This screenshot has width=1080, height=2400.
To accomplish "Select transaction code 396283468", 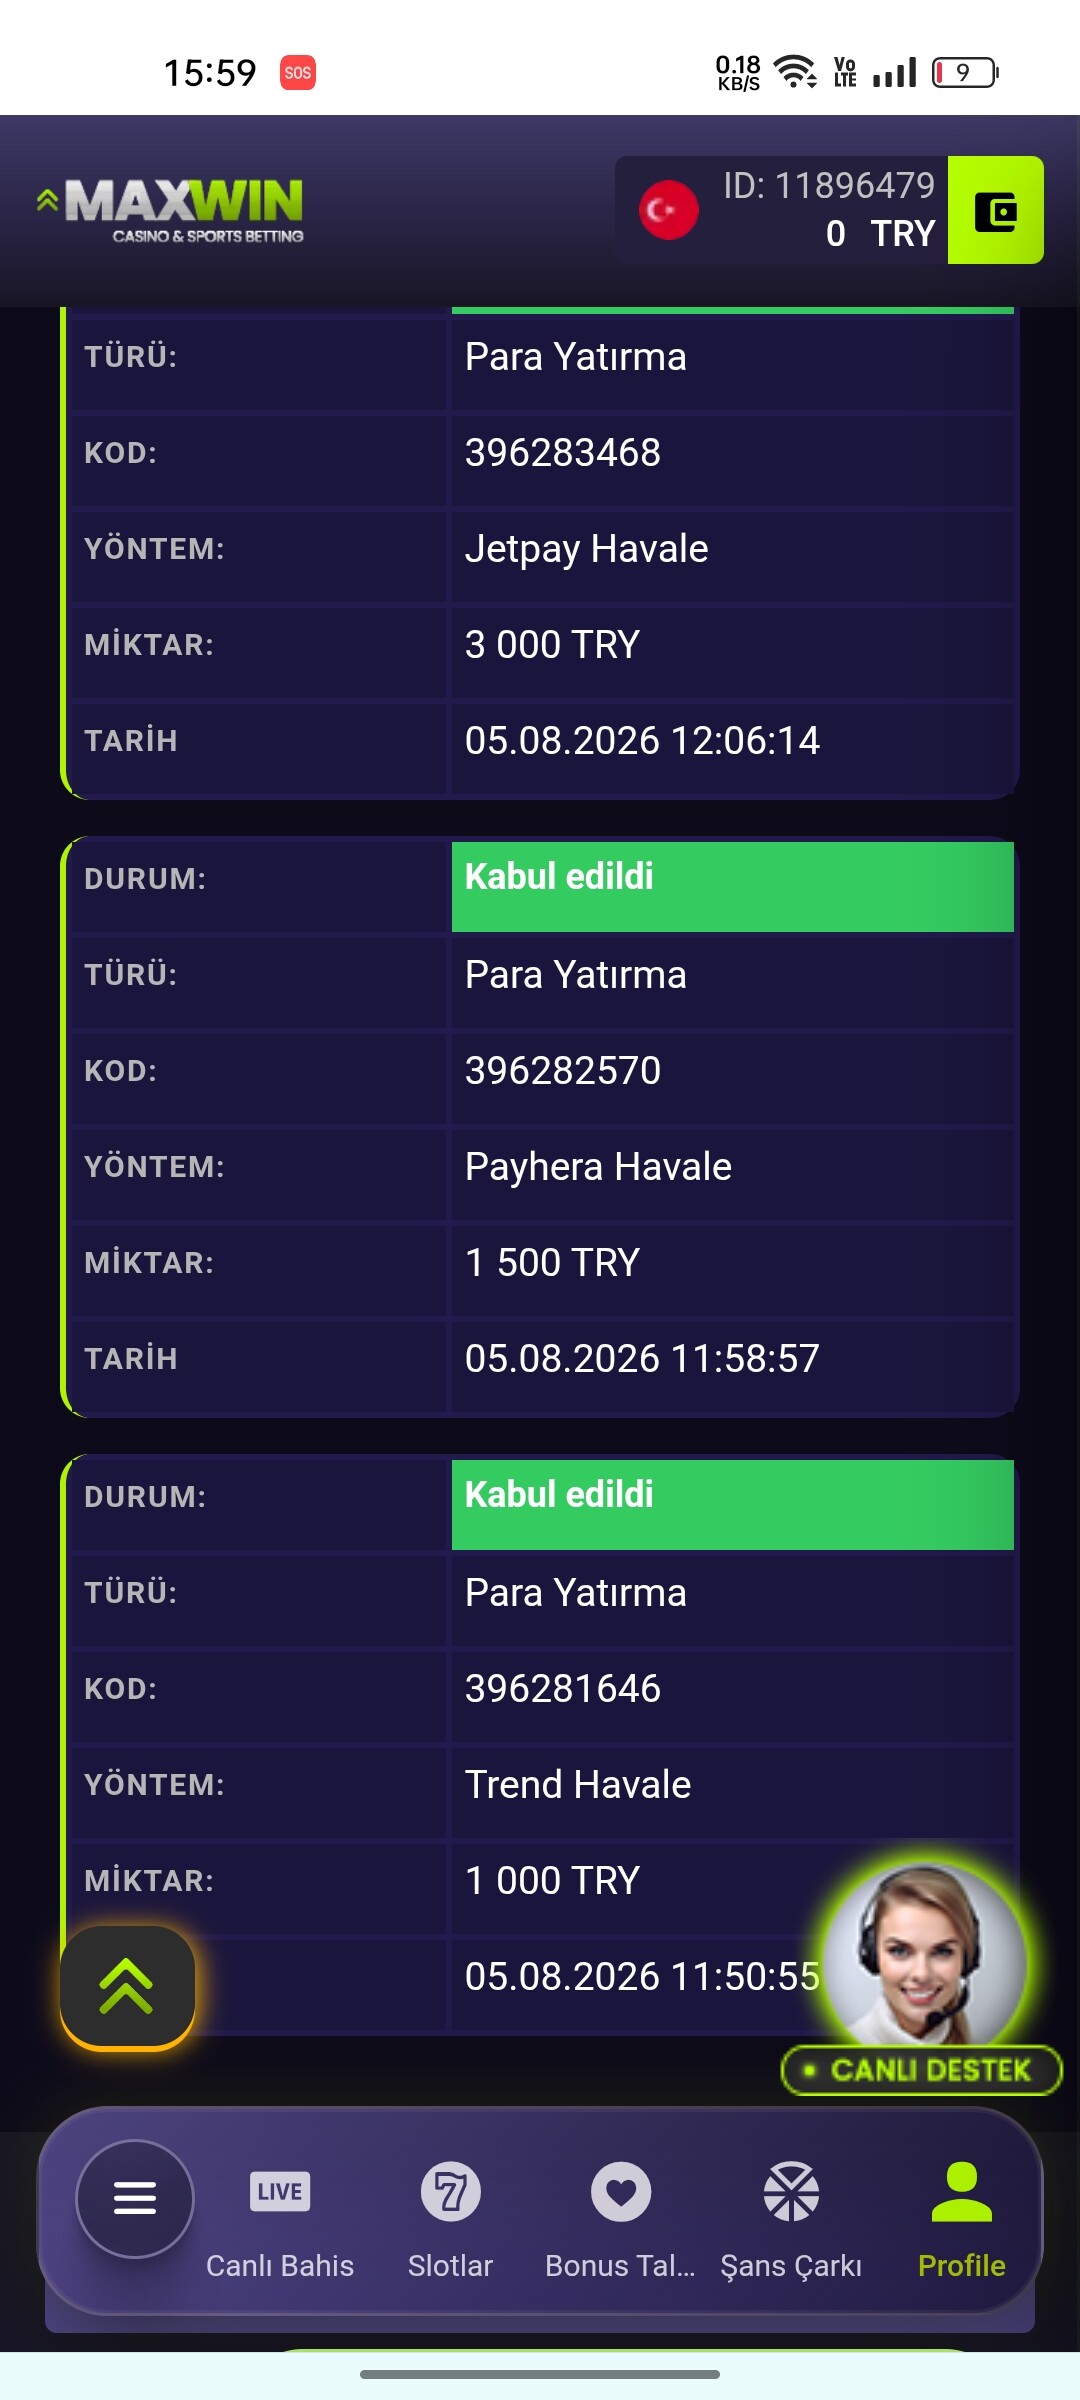I will [562, 453].
